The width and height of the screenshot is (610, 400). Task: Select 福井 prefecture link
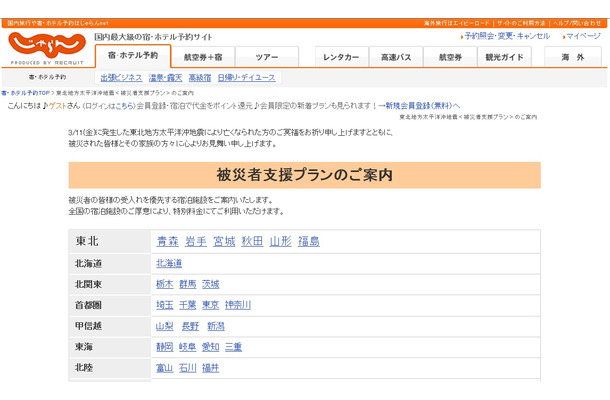click(x=210, y=368)
